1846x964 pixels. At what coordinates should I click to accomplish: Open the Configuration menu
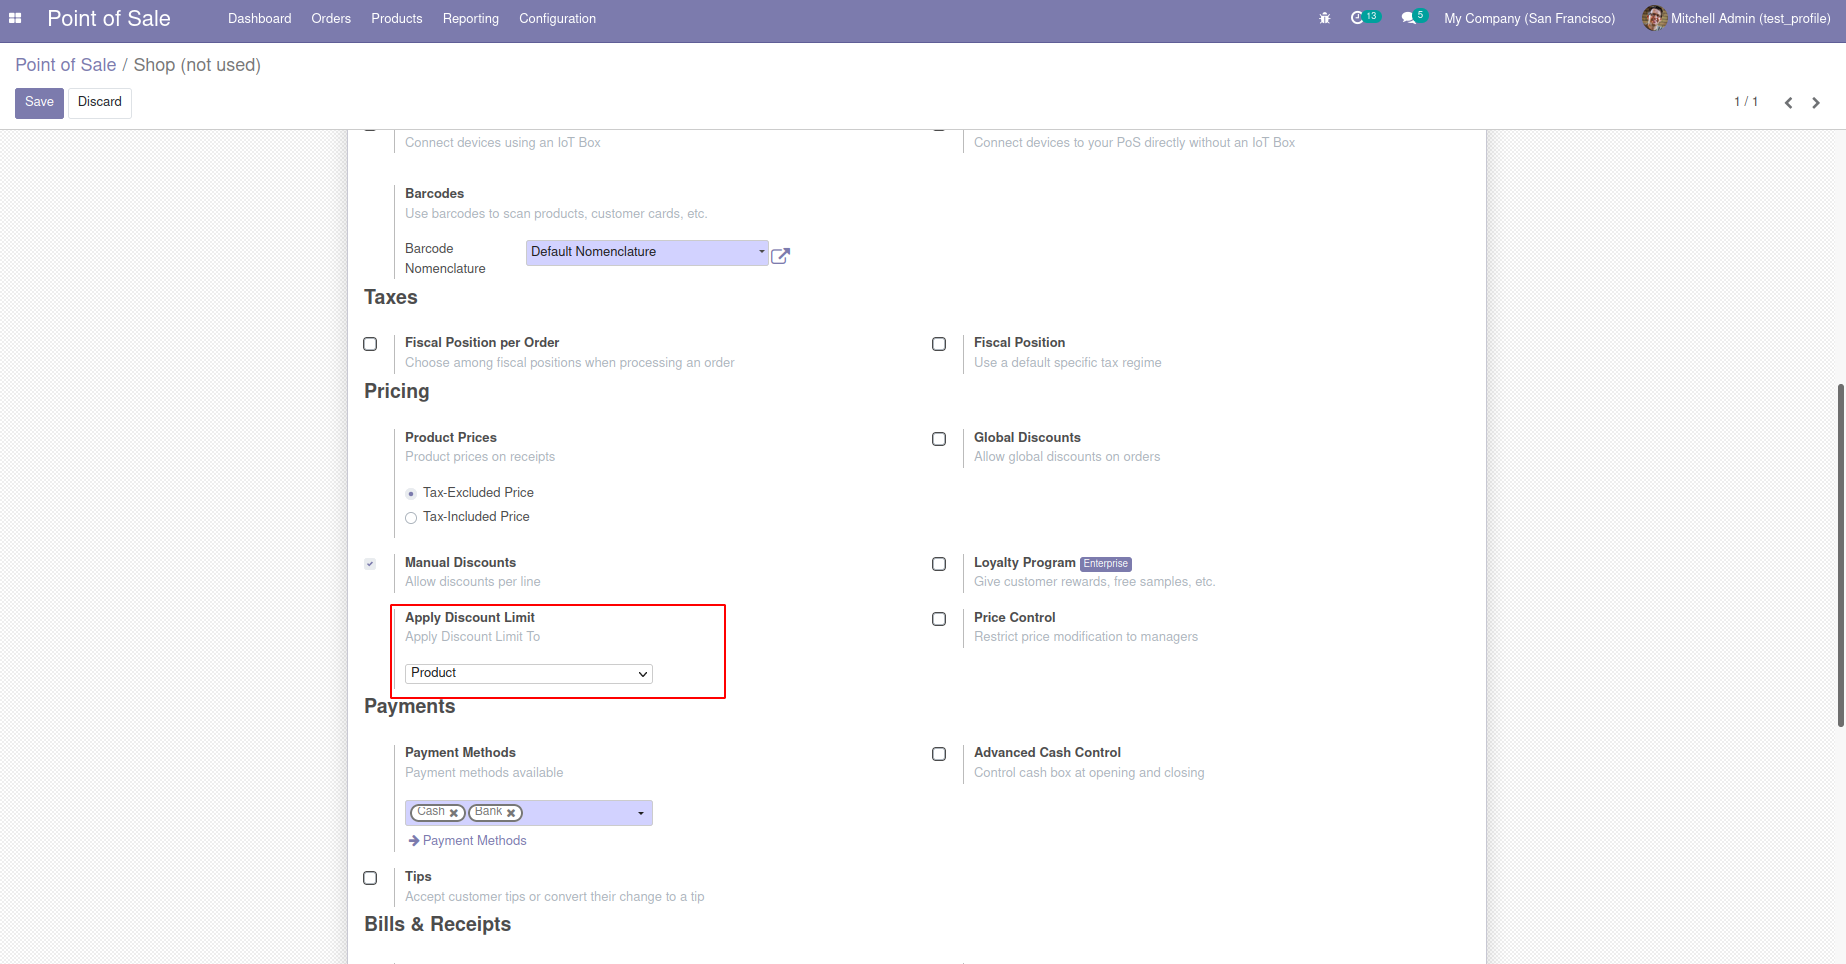557,18
